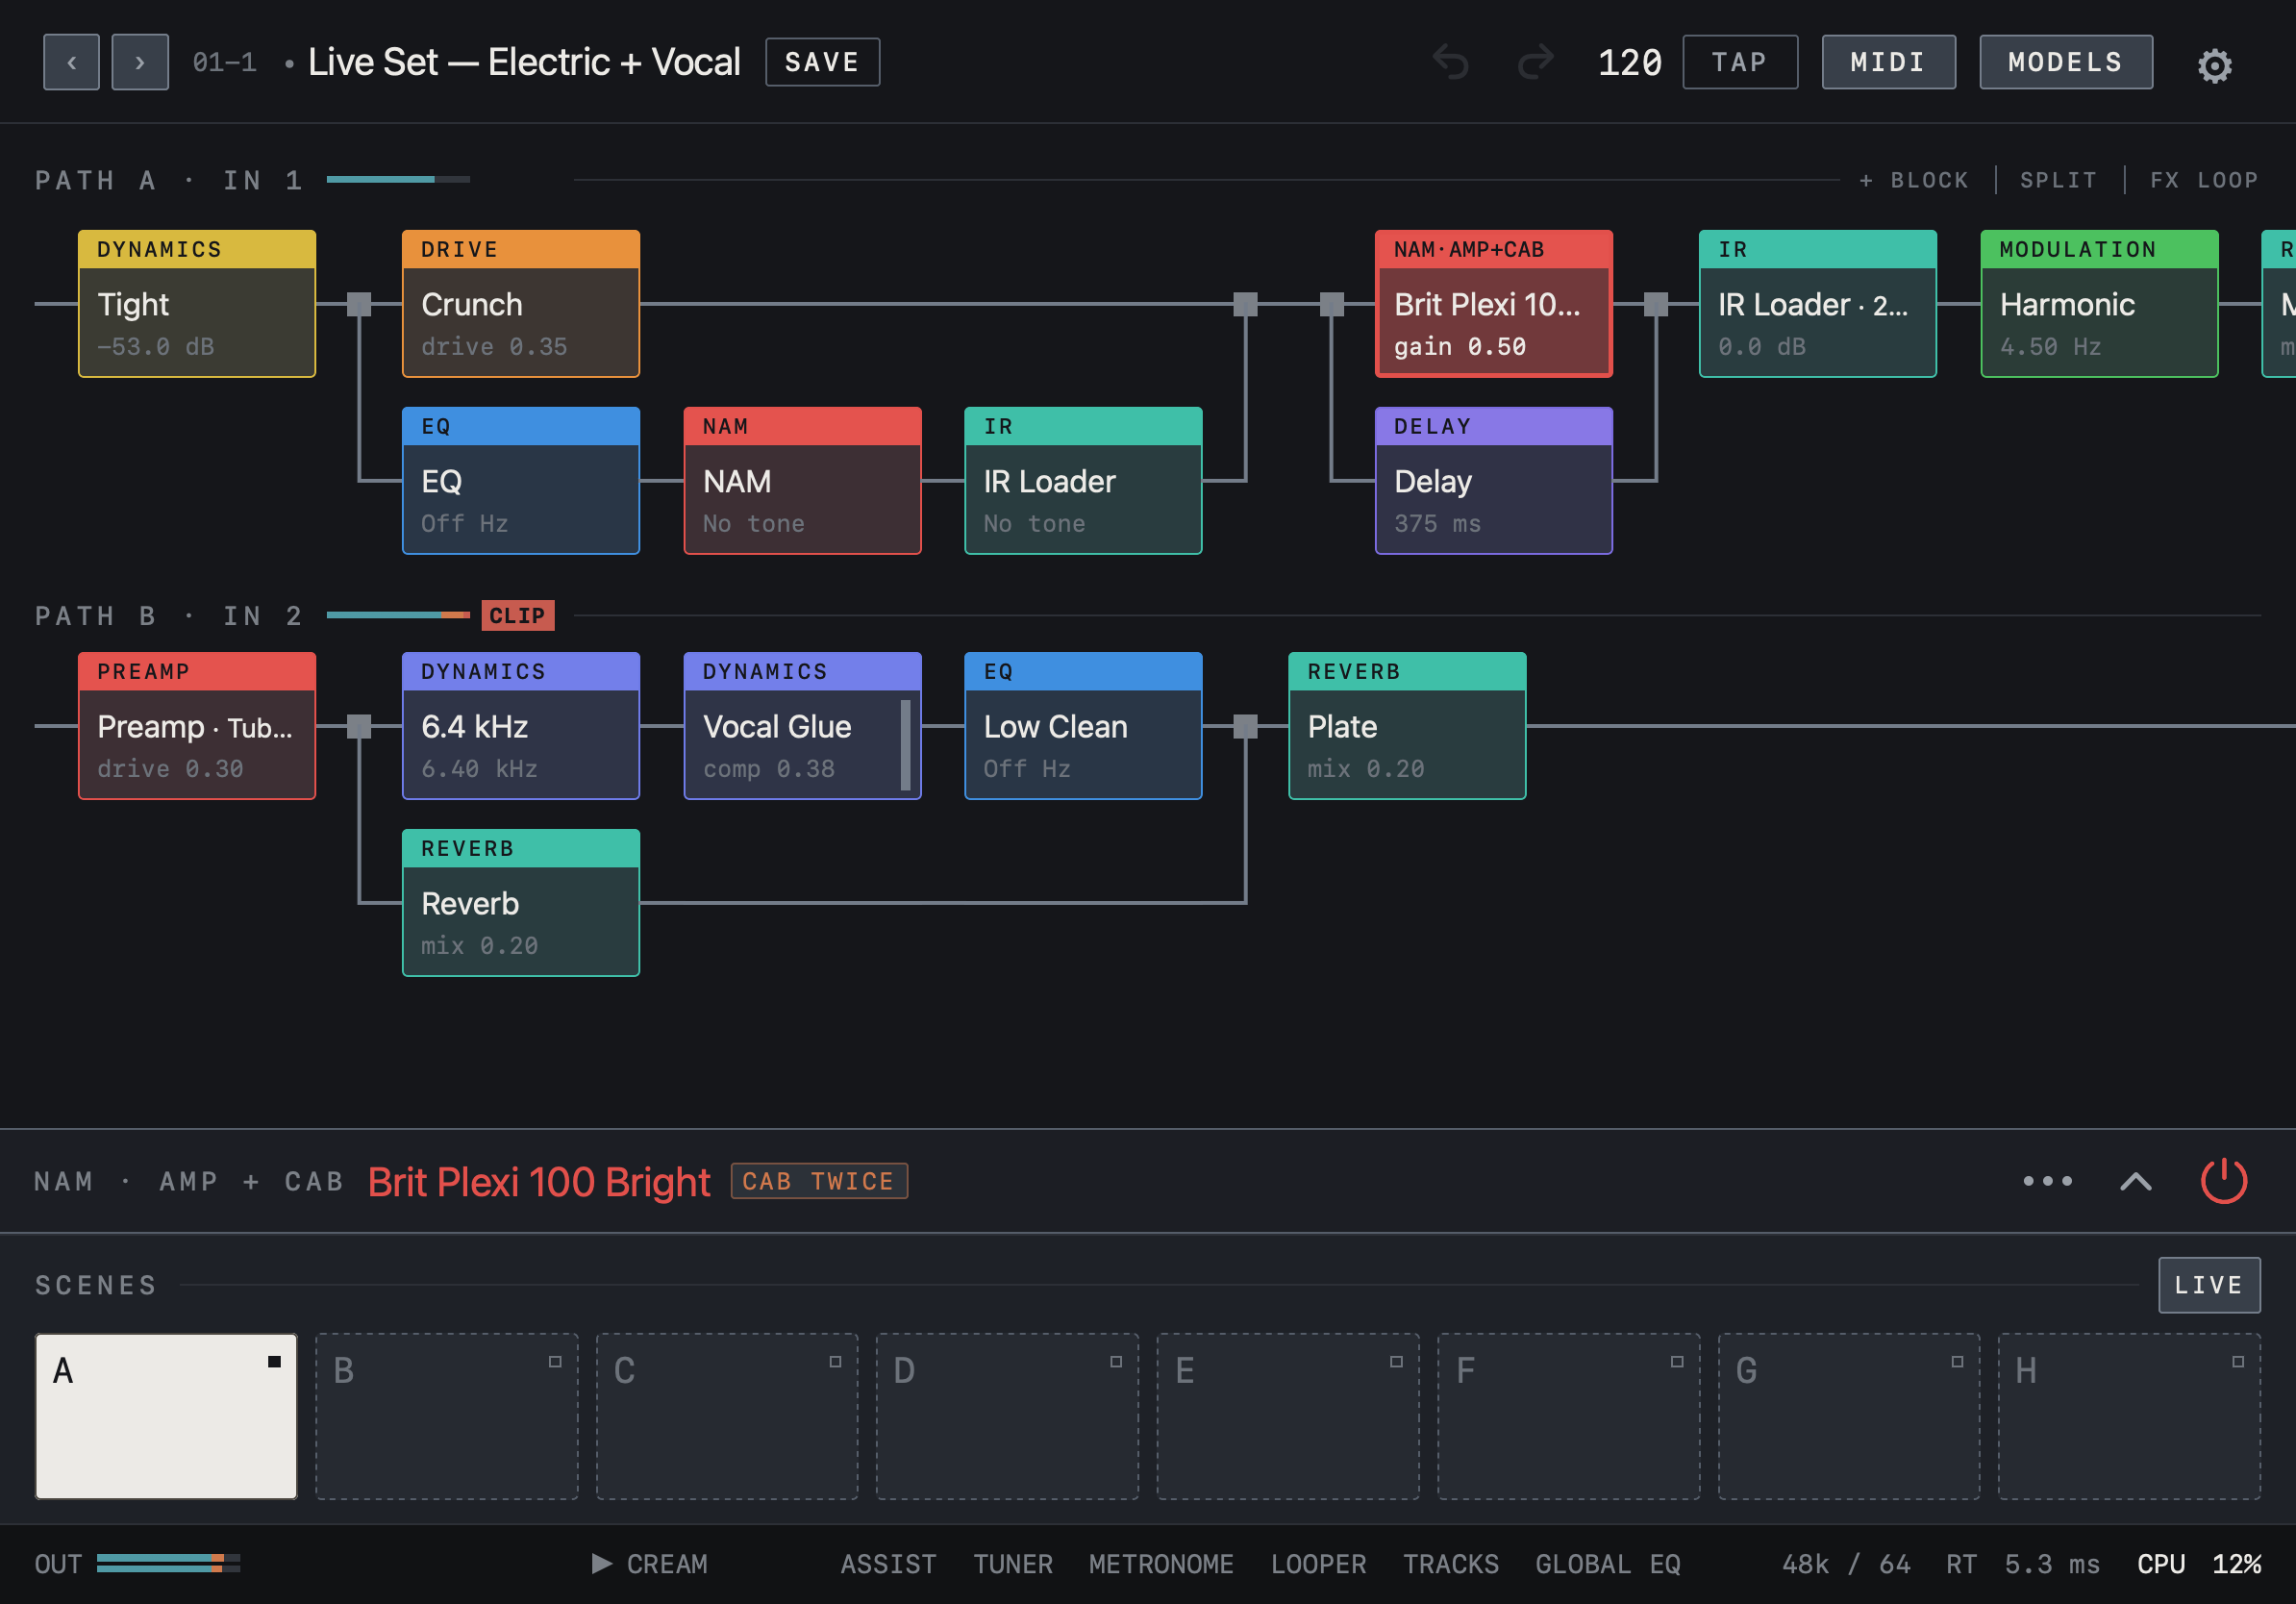The width and height of the screenshot is (2296, 1604).
Task: Select scene B
Action: point(447,1416)
